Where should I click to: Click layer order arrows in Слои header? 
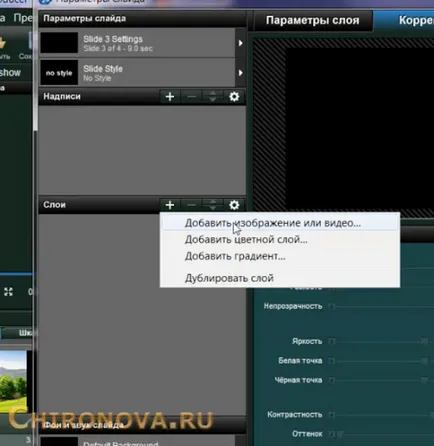[x=213, y=205]
